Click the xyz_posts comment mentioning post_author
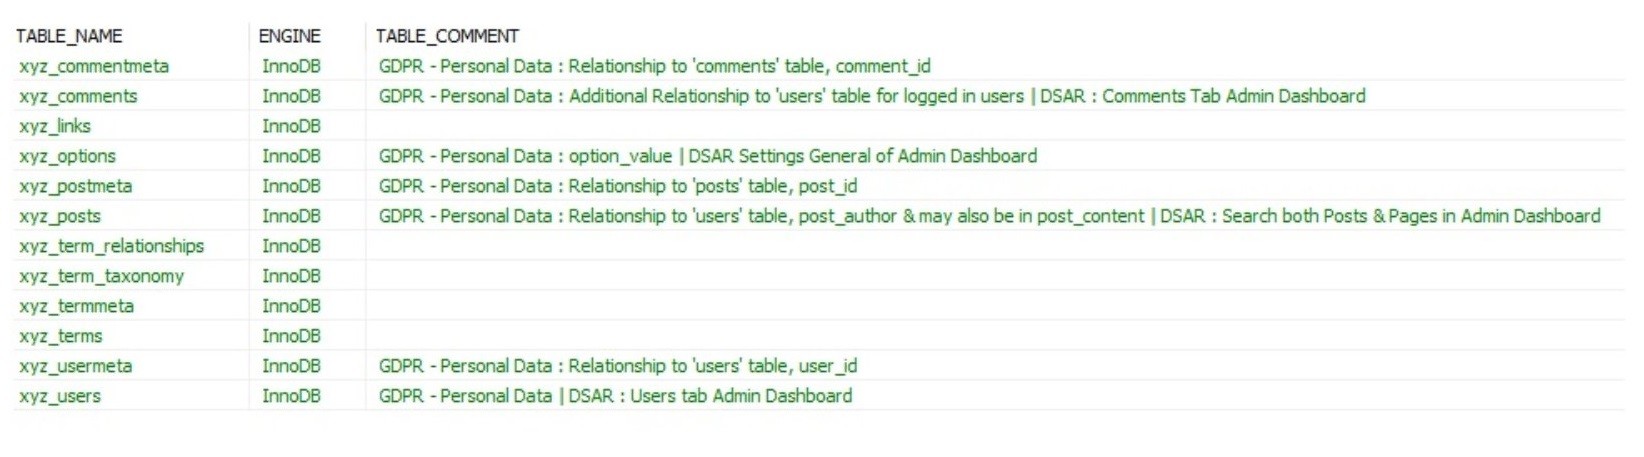Viewport: 1644px width, 457px height. point(989,216)
